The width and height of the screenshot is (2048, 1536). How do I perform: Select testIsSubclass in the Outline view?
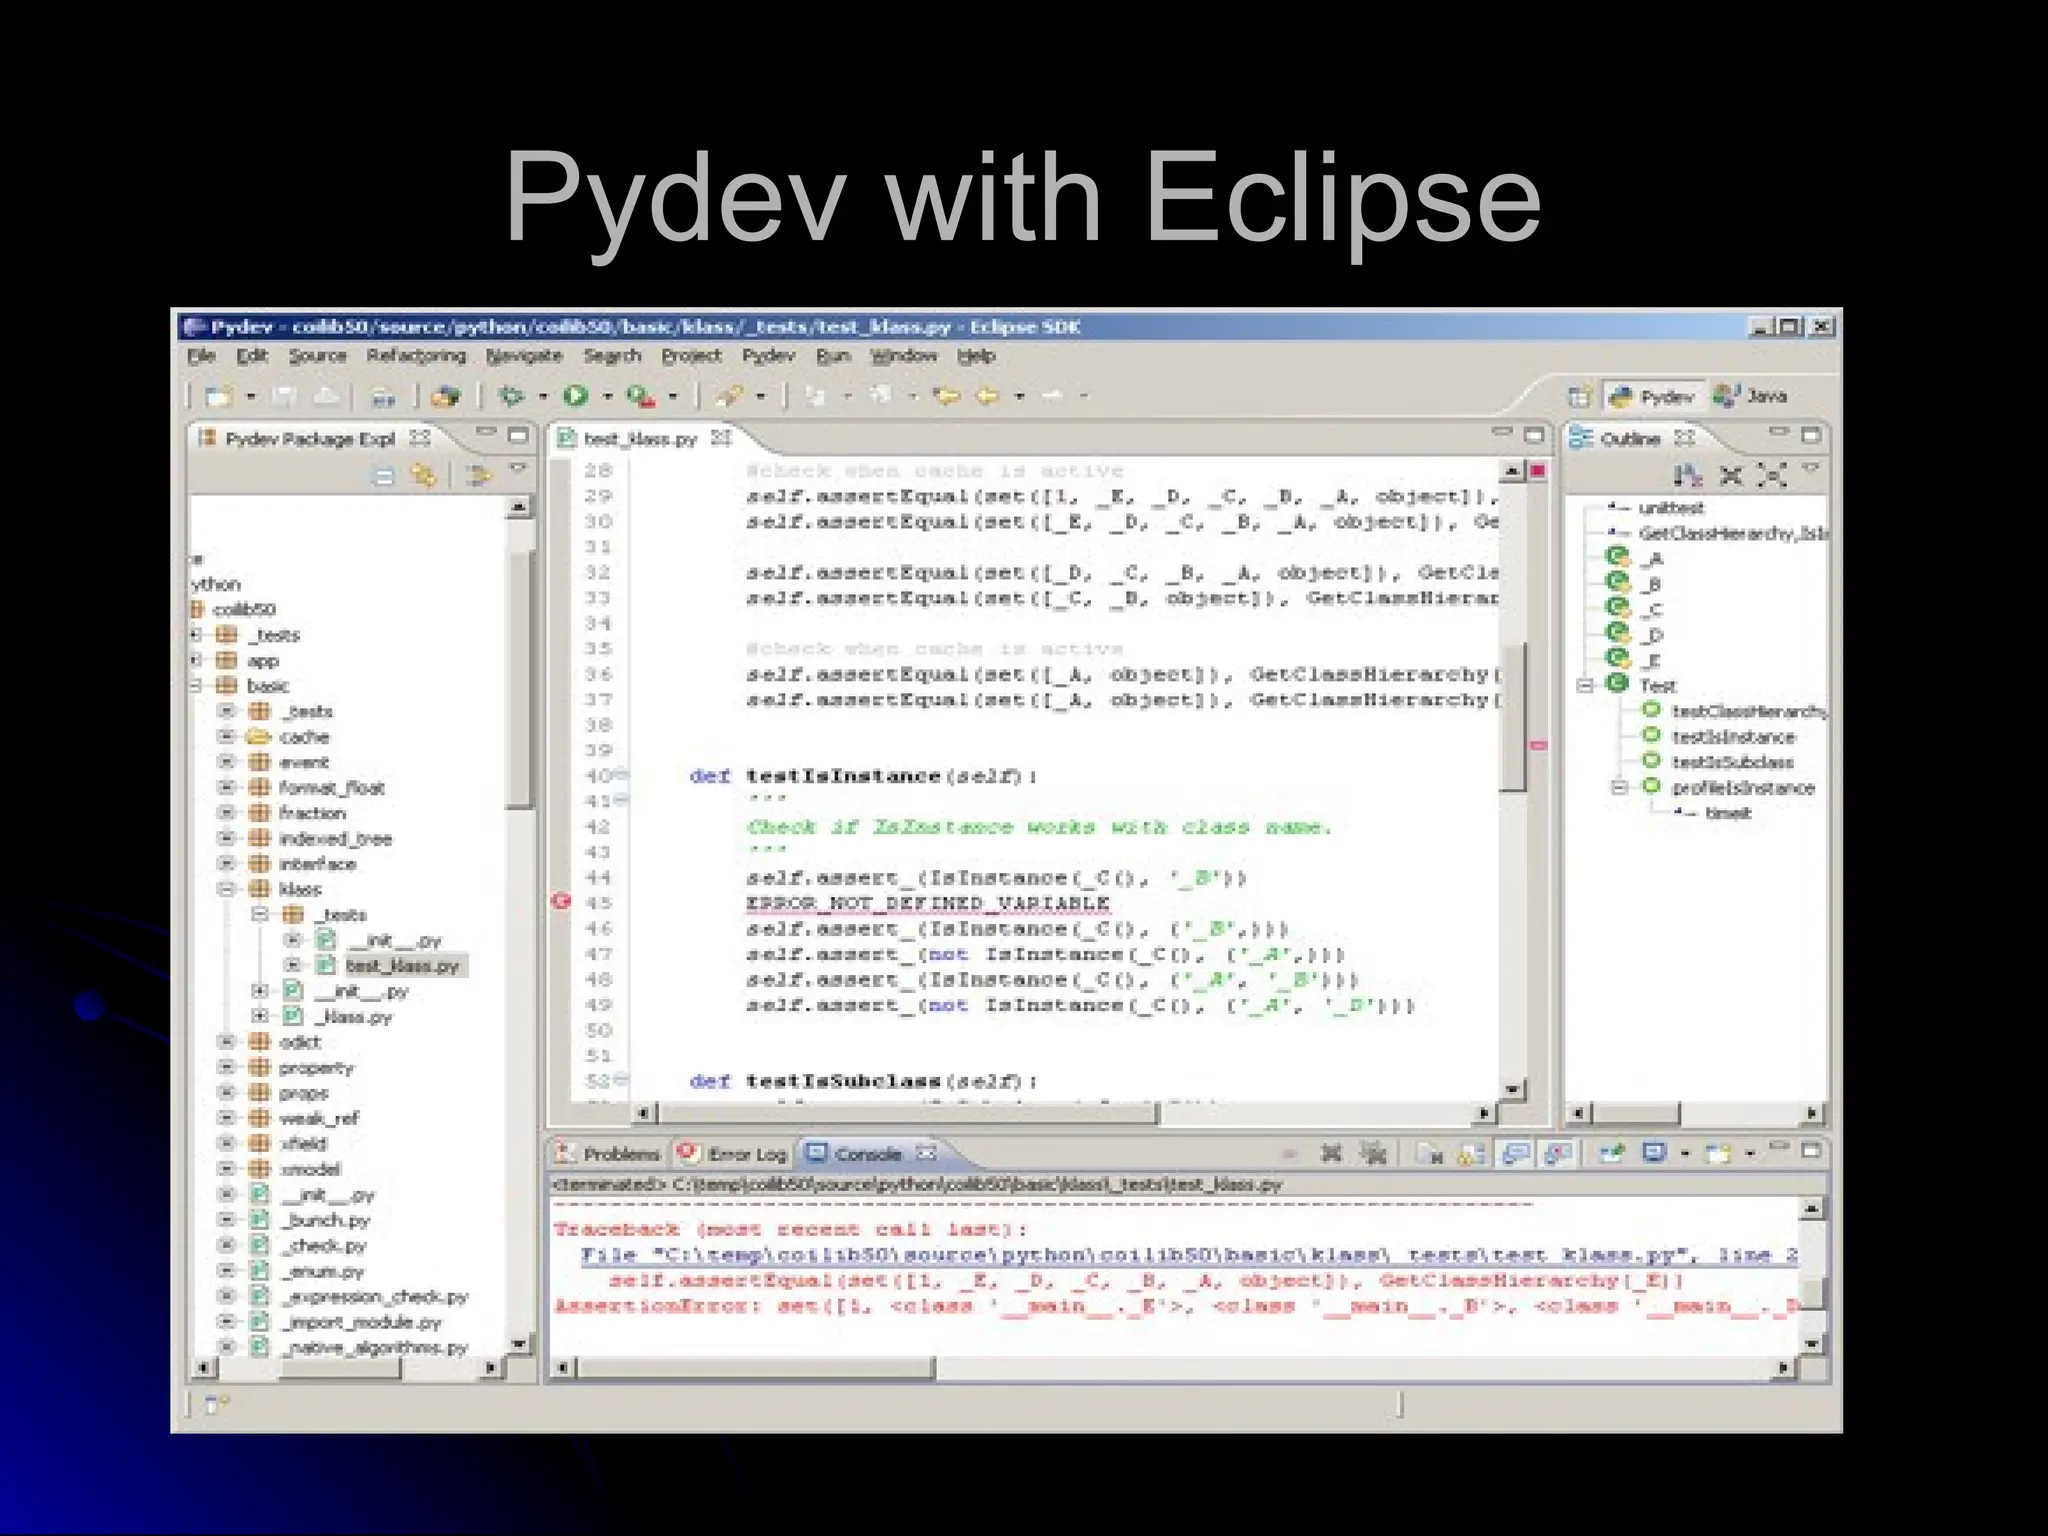coord(1732,762)
